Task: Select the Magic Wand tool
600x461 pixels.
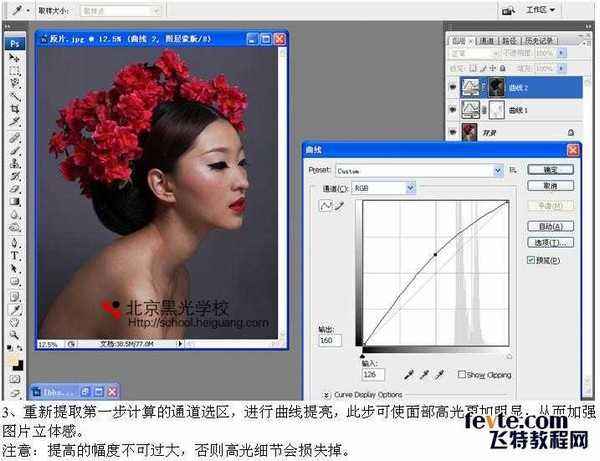Action: (15, 96)
